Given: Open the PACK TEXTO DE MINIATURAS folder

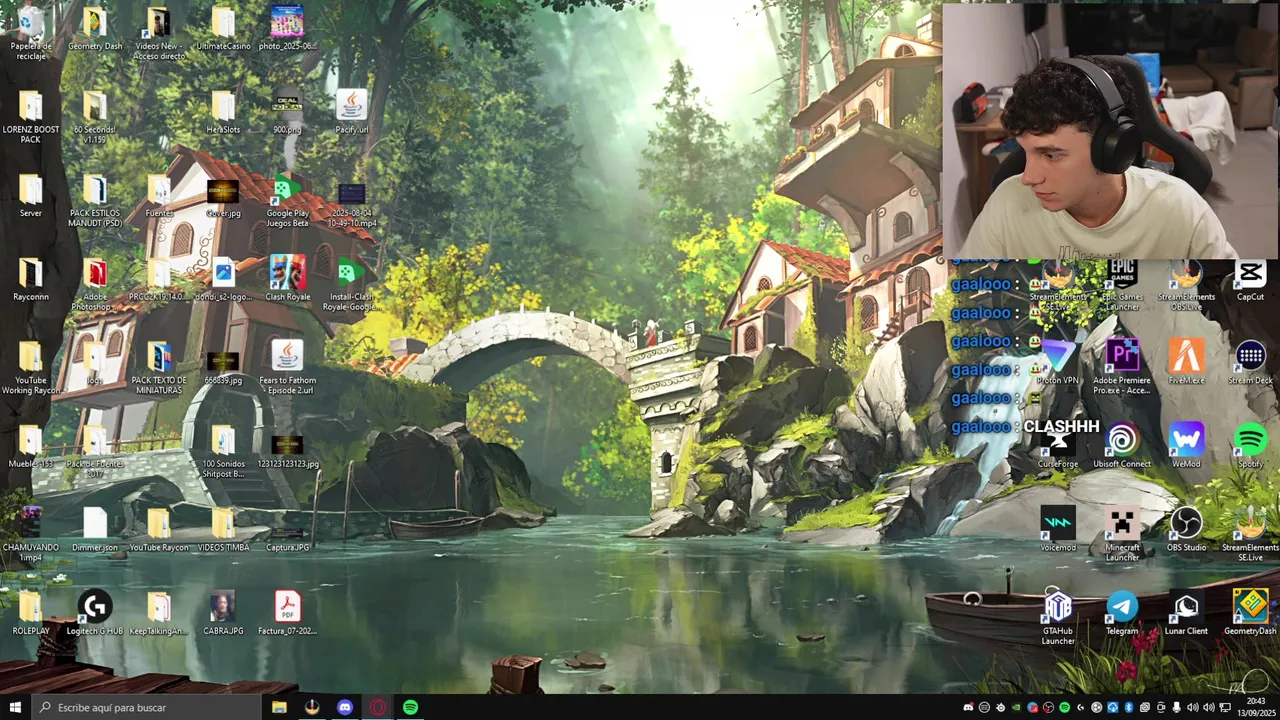Looking at the screenshot, I should point(159,367).
